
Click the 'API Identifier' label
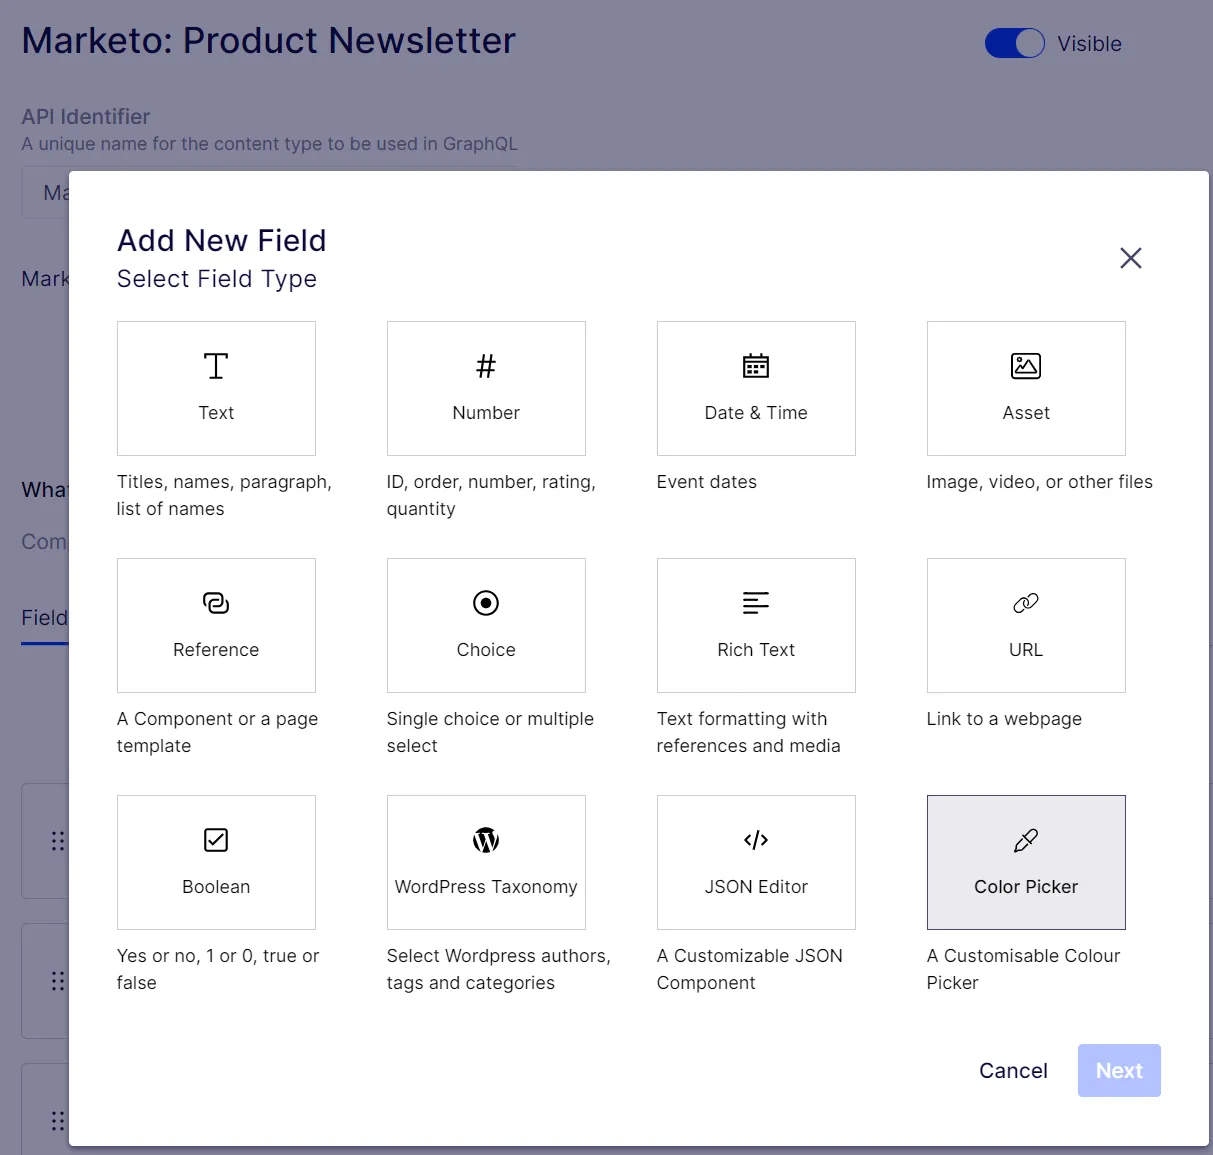point(86,117)
